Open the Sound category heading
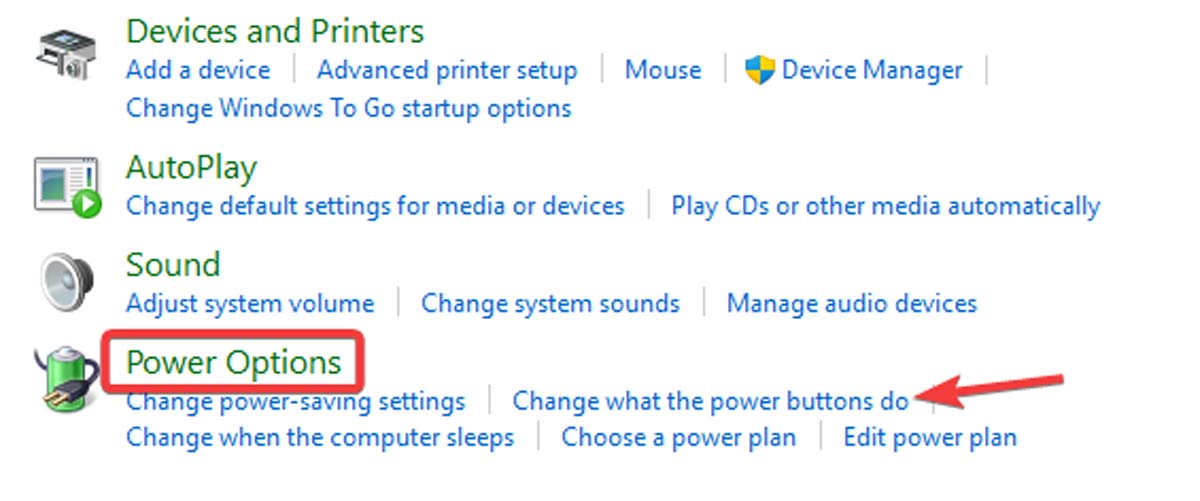 tap(173, 264)
